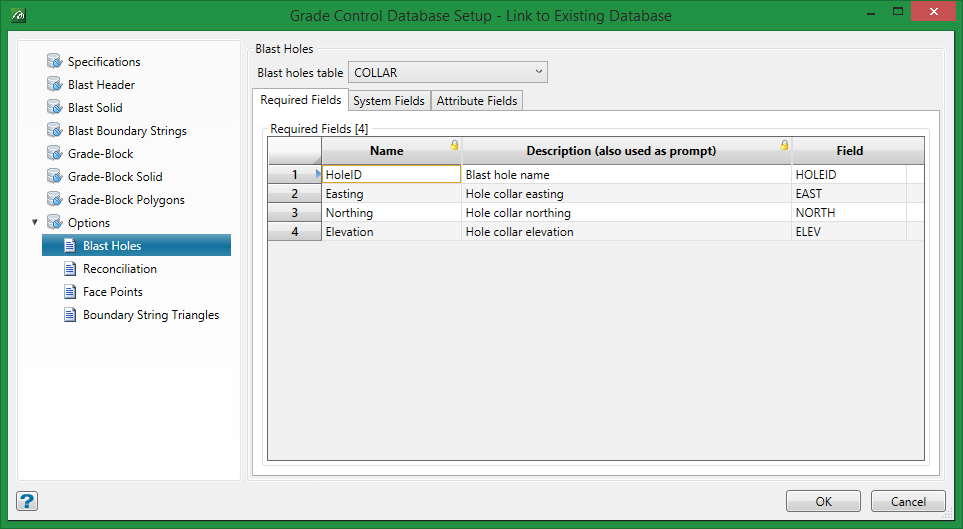Click the Face Points page icon
963x529 pixels.
(x=70, y=292)
